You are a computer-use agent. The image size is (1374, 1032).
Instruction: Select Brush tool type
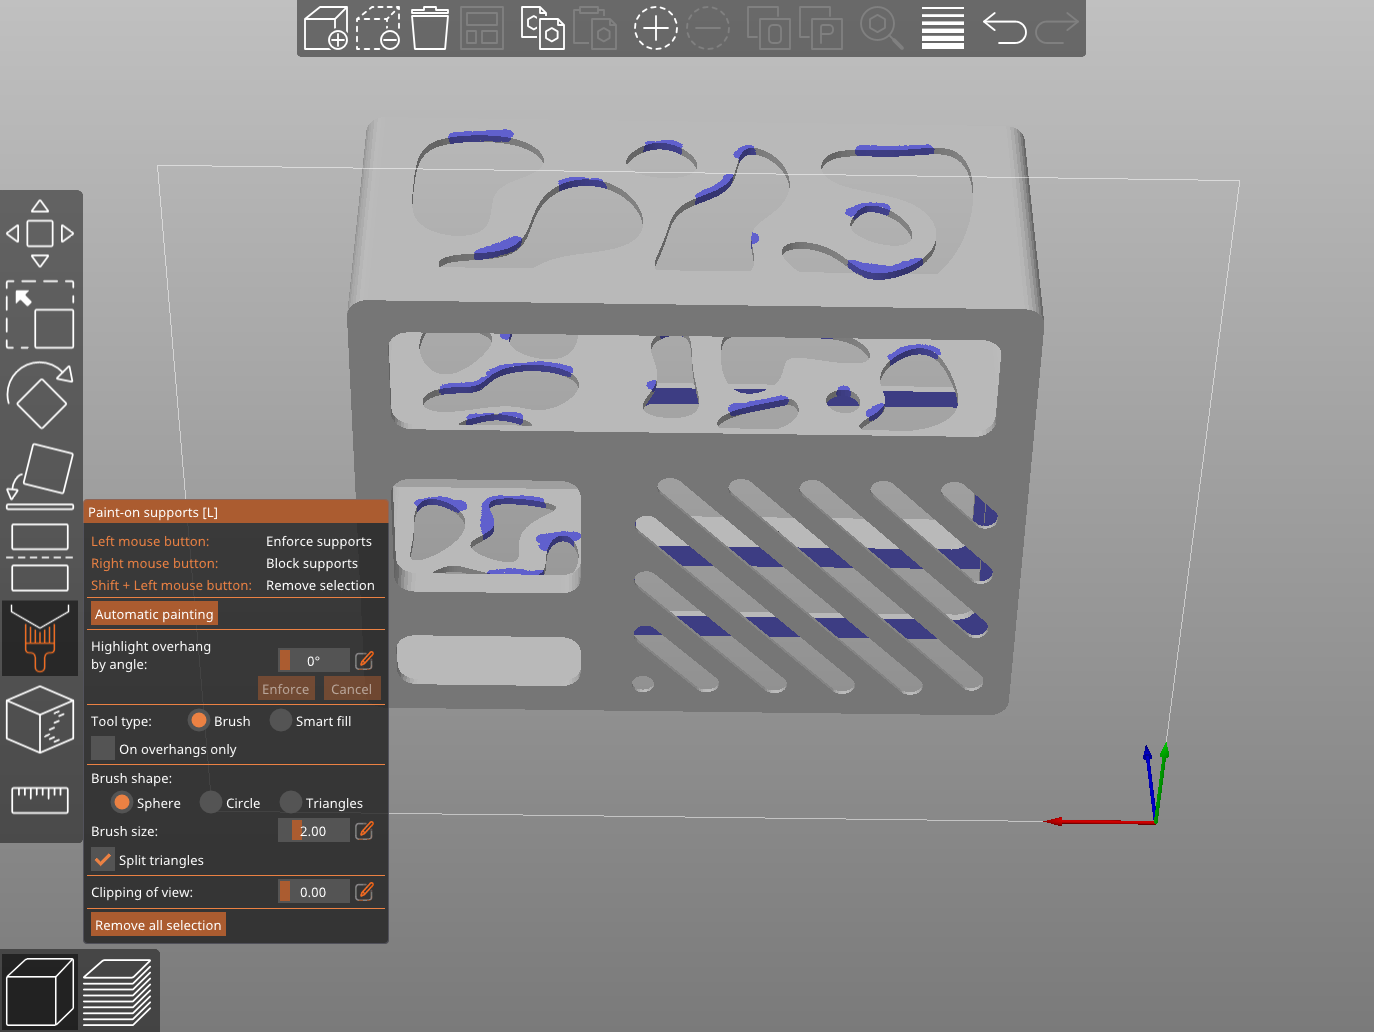[199, 721]
